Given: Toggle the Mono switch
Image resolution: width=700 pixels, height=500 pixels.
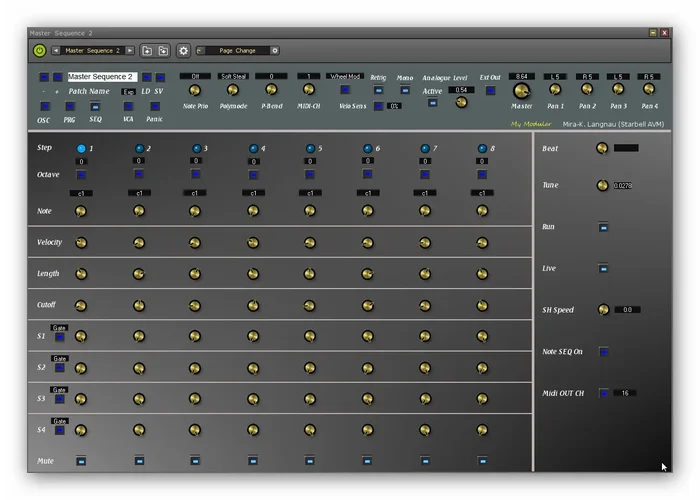Looking at the screenshot, I should point(405,90).
